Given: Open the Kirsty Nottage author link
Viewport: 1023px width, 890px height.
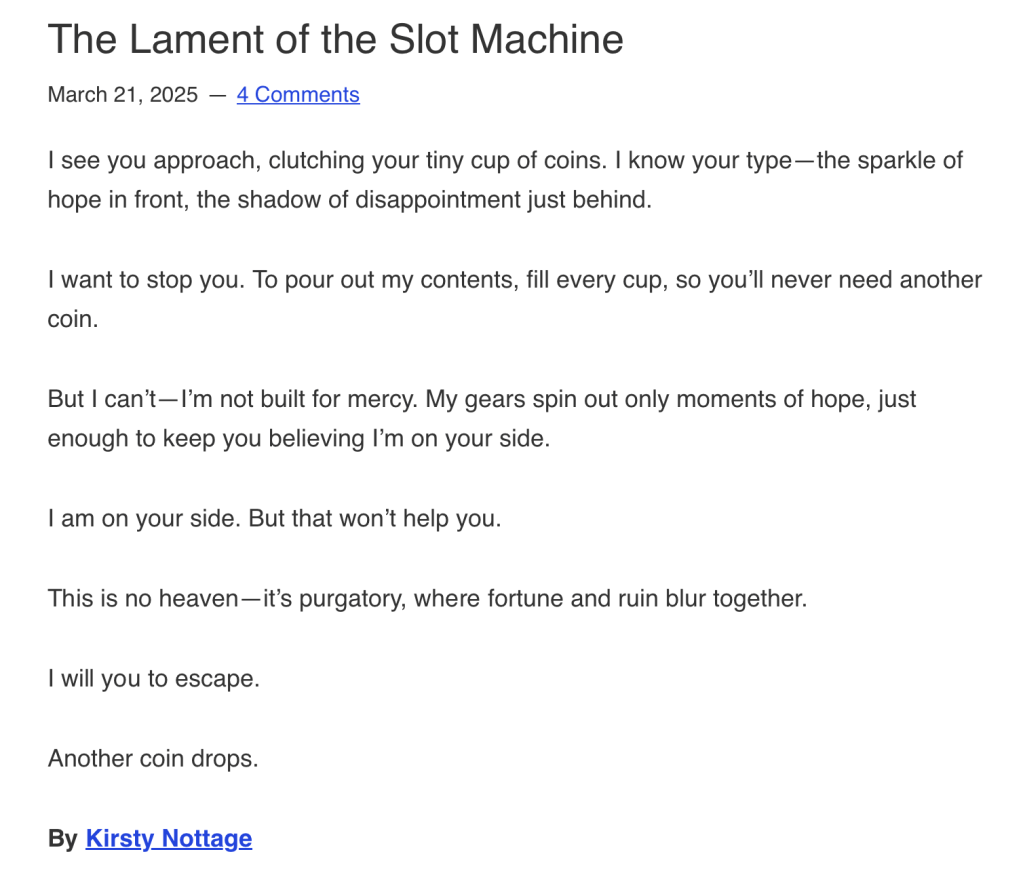Looking at the screenshot, I should point(168,838).
